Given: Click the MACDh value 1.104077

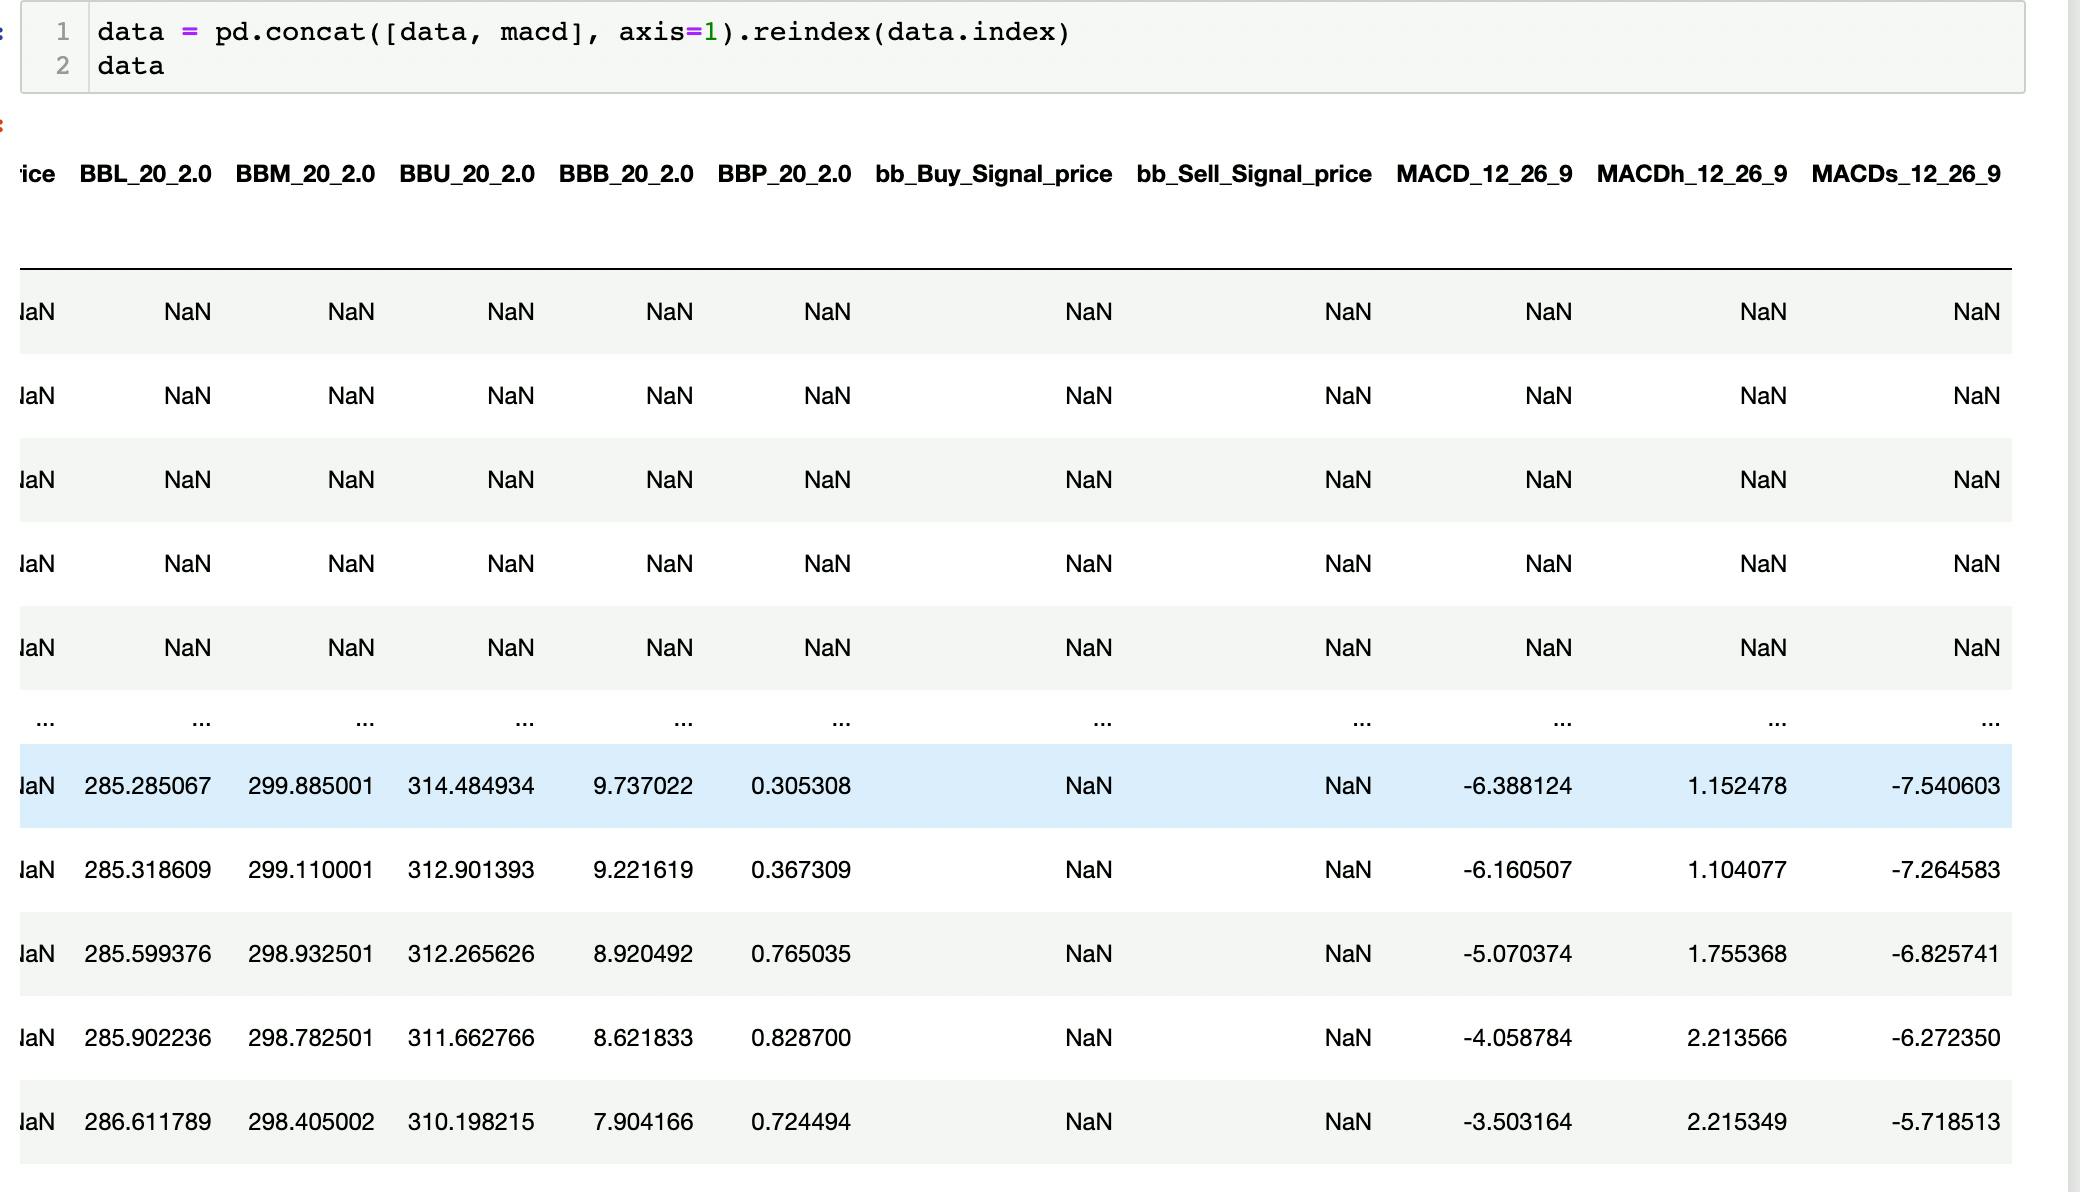Looking at the screenshot, I should click(x=1737, y=870).
